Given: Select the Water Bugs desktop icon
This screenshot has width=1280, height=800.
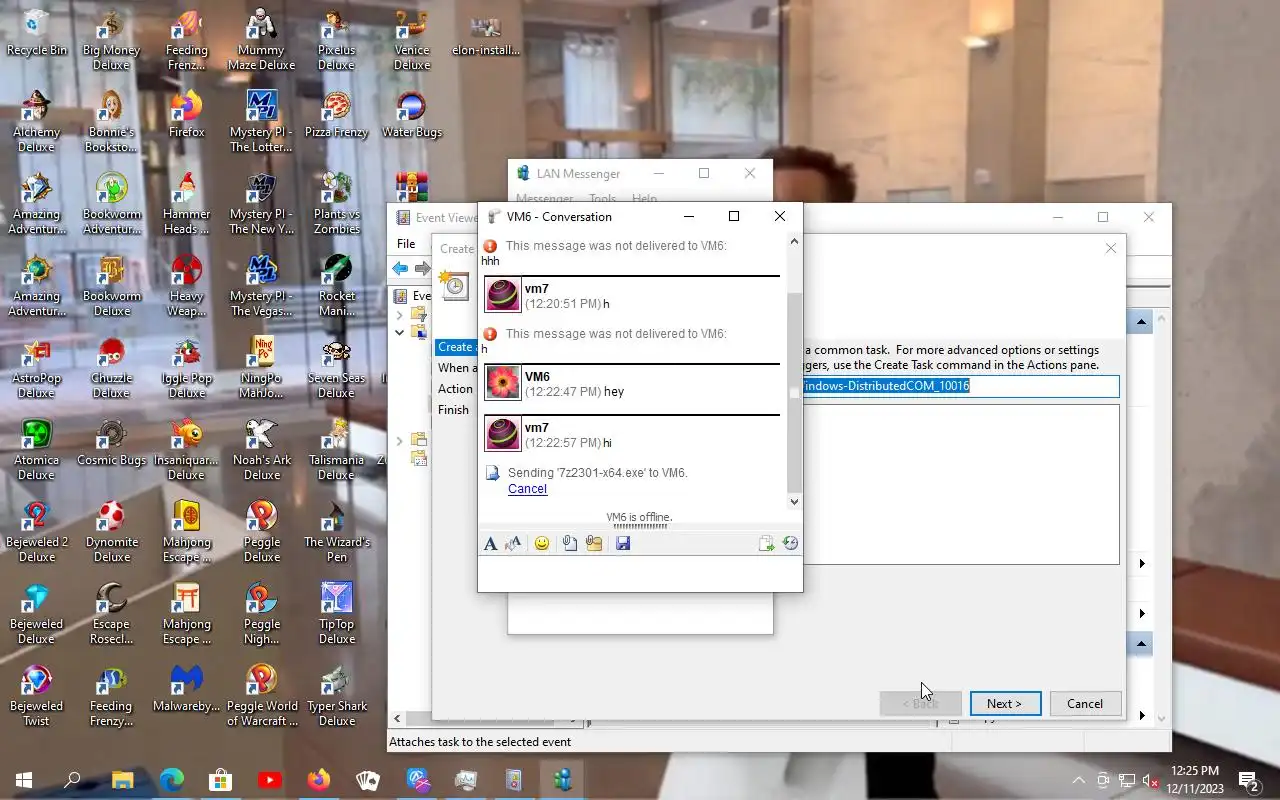Looking at the screenshot, I should (x=411, y=115).
